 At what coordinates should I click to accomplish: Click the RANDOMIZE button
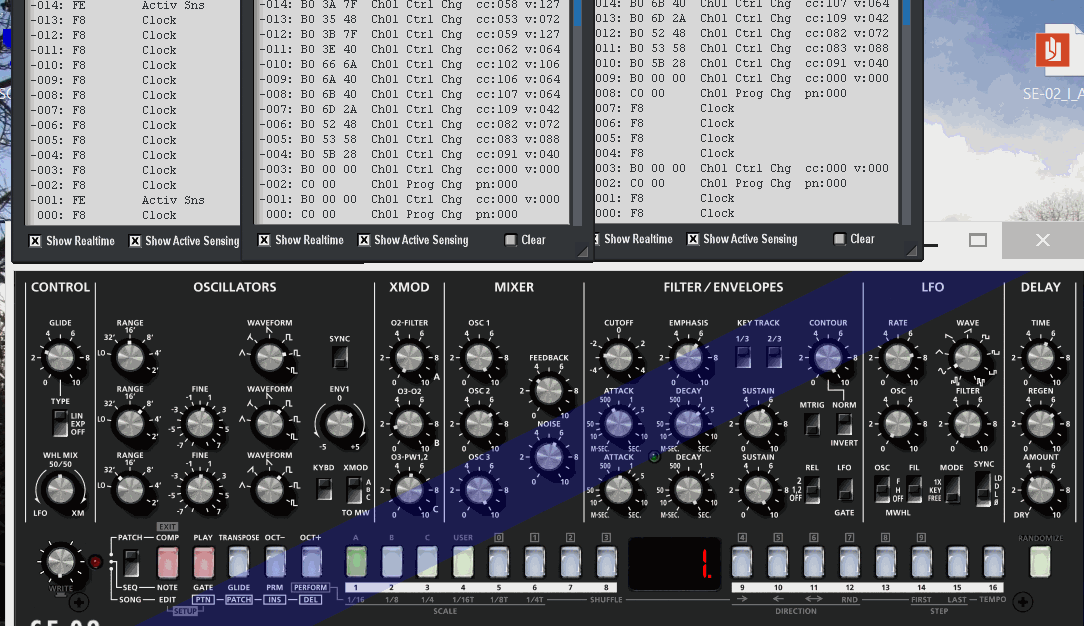coord(1040,562)
